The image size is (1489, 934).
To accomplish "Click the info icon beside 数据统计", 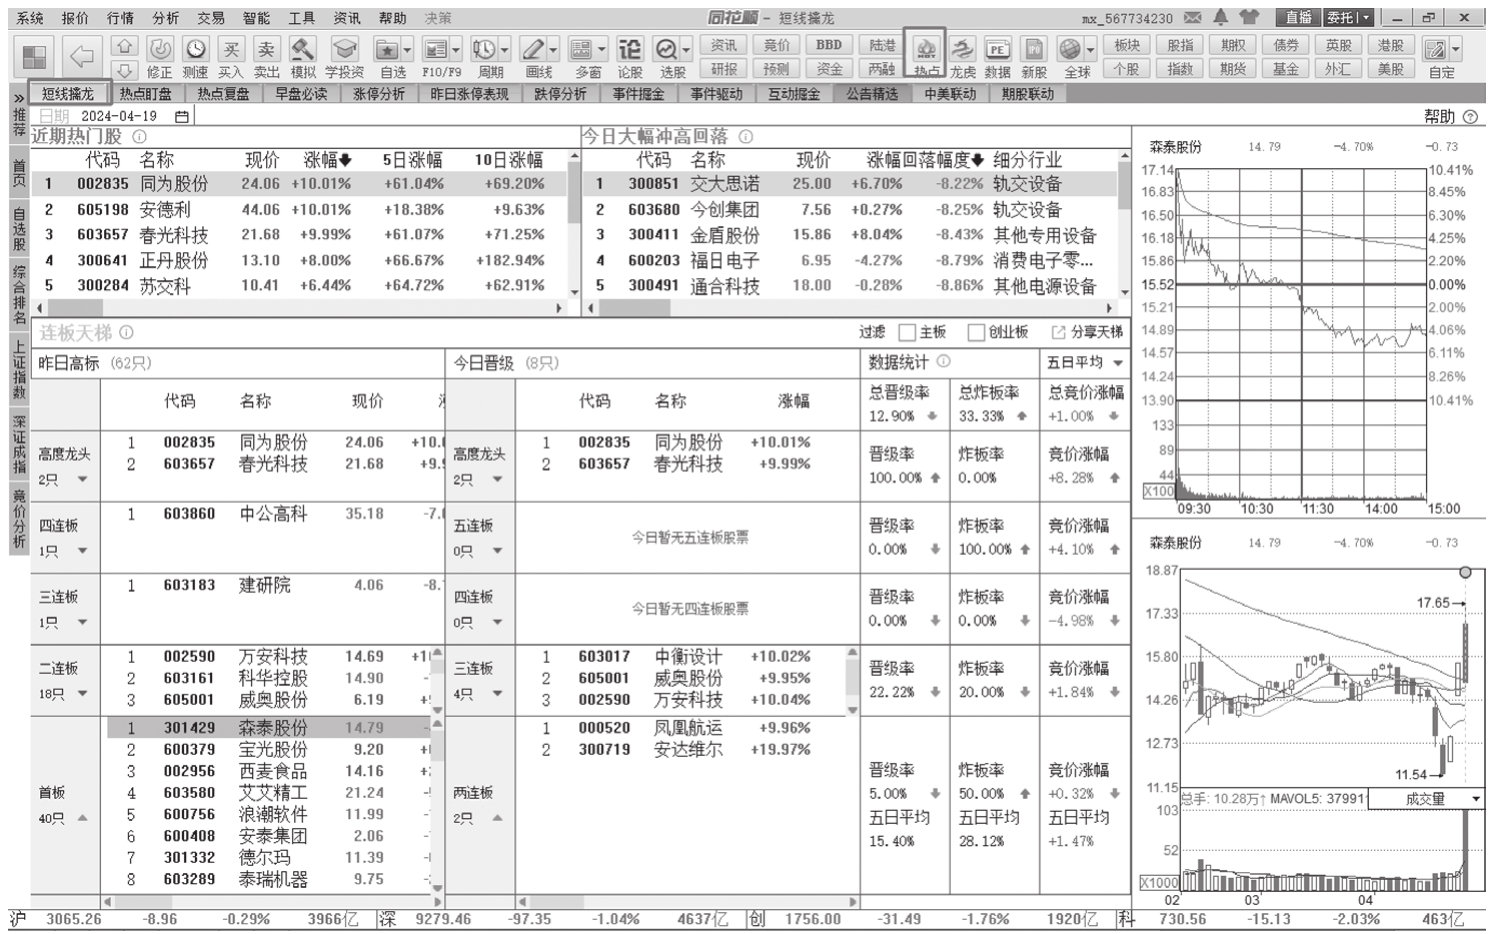I will [x=943, y=362].
